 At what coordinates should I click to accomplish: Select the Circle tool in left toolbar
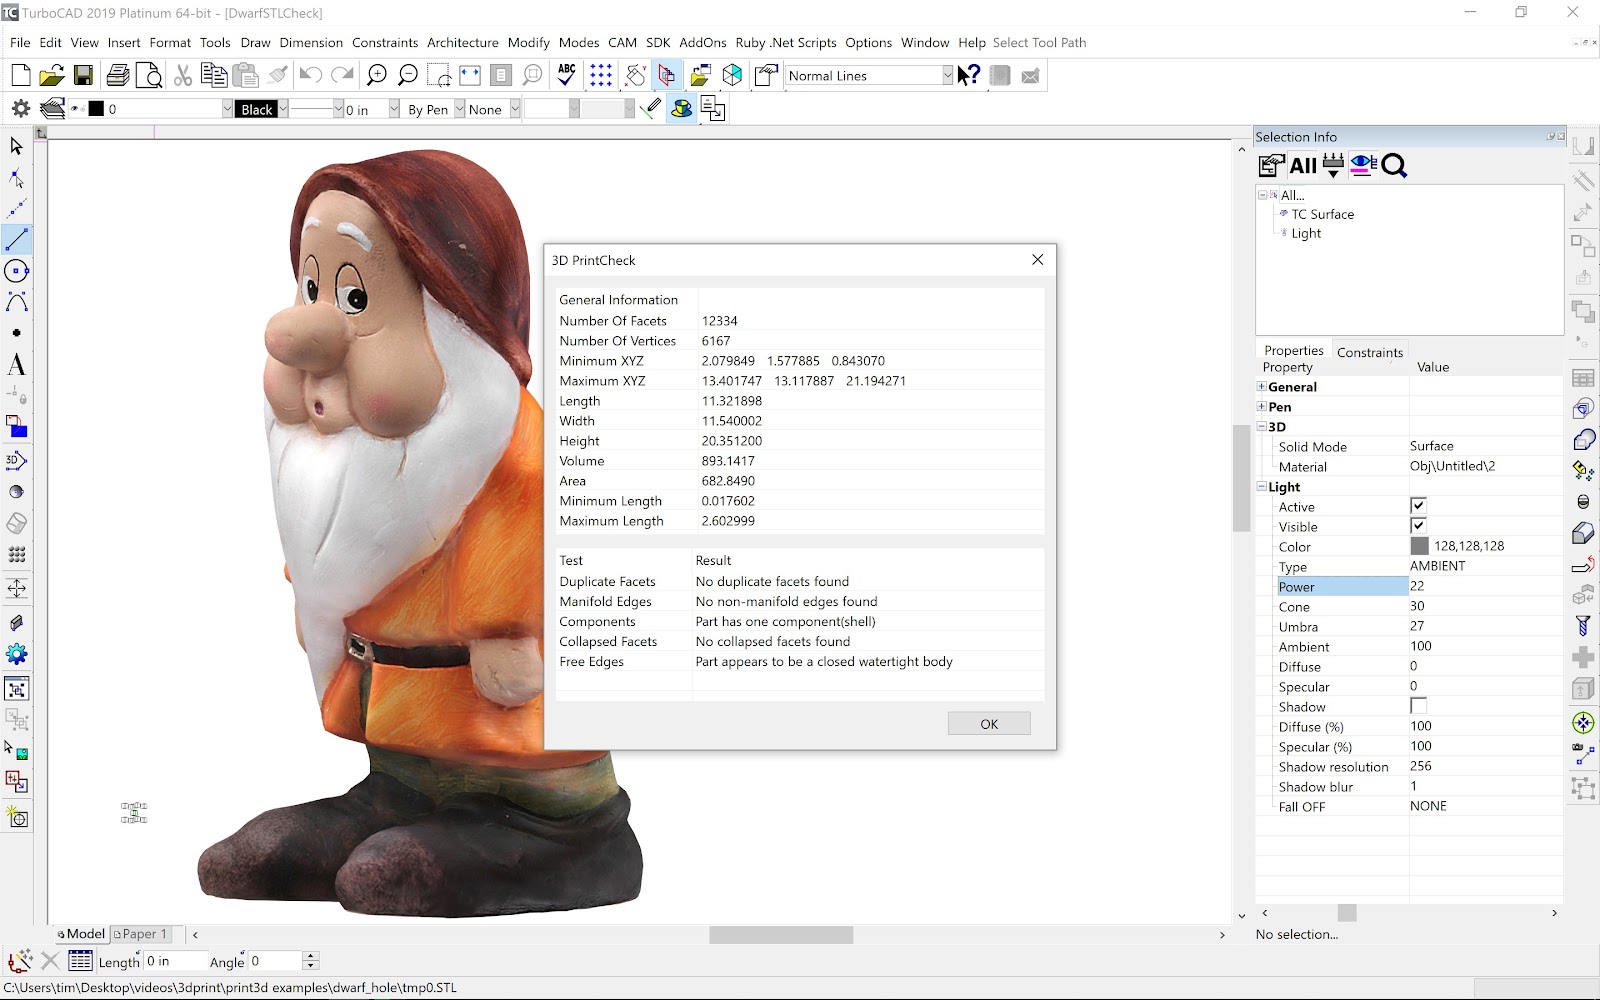pos(17,271)
